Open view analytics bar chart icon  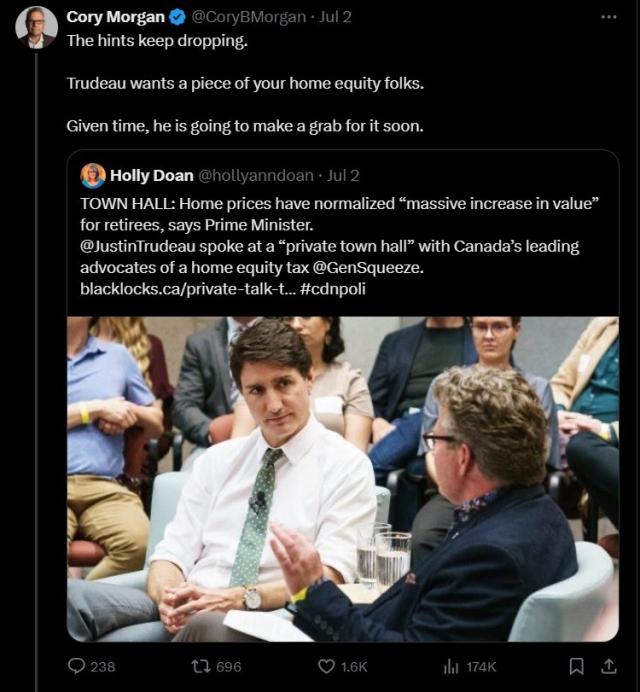click(451, 666)
